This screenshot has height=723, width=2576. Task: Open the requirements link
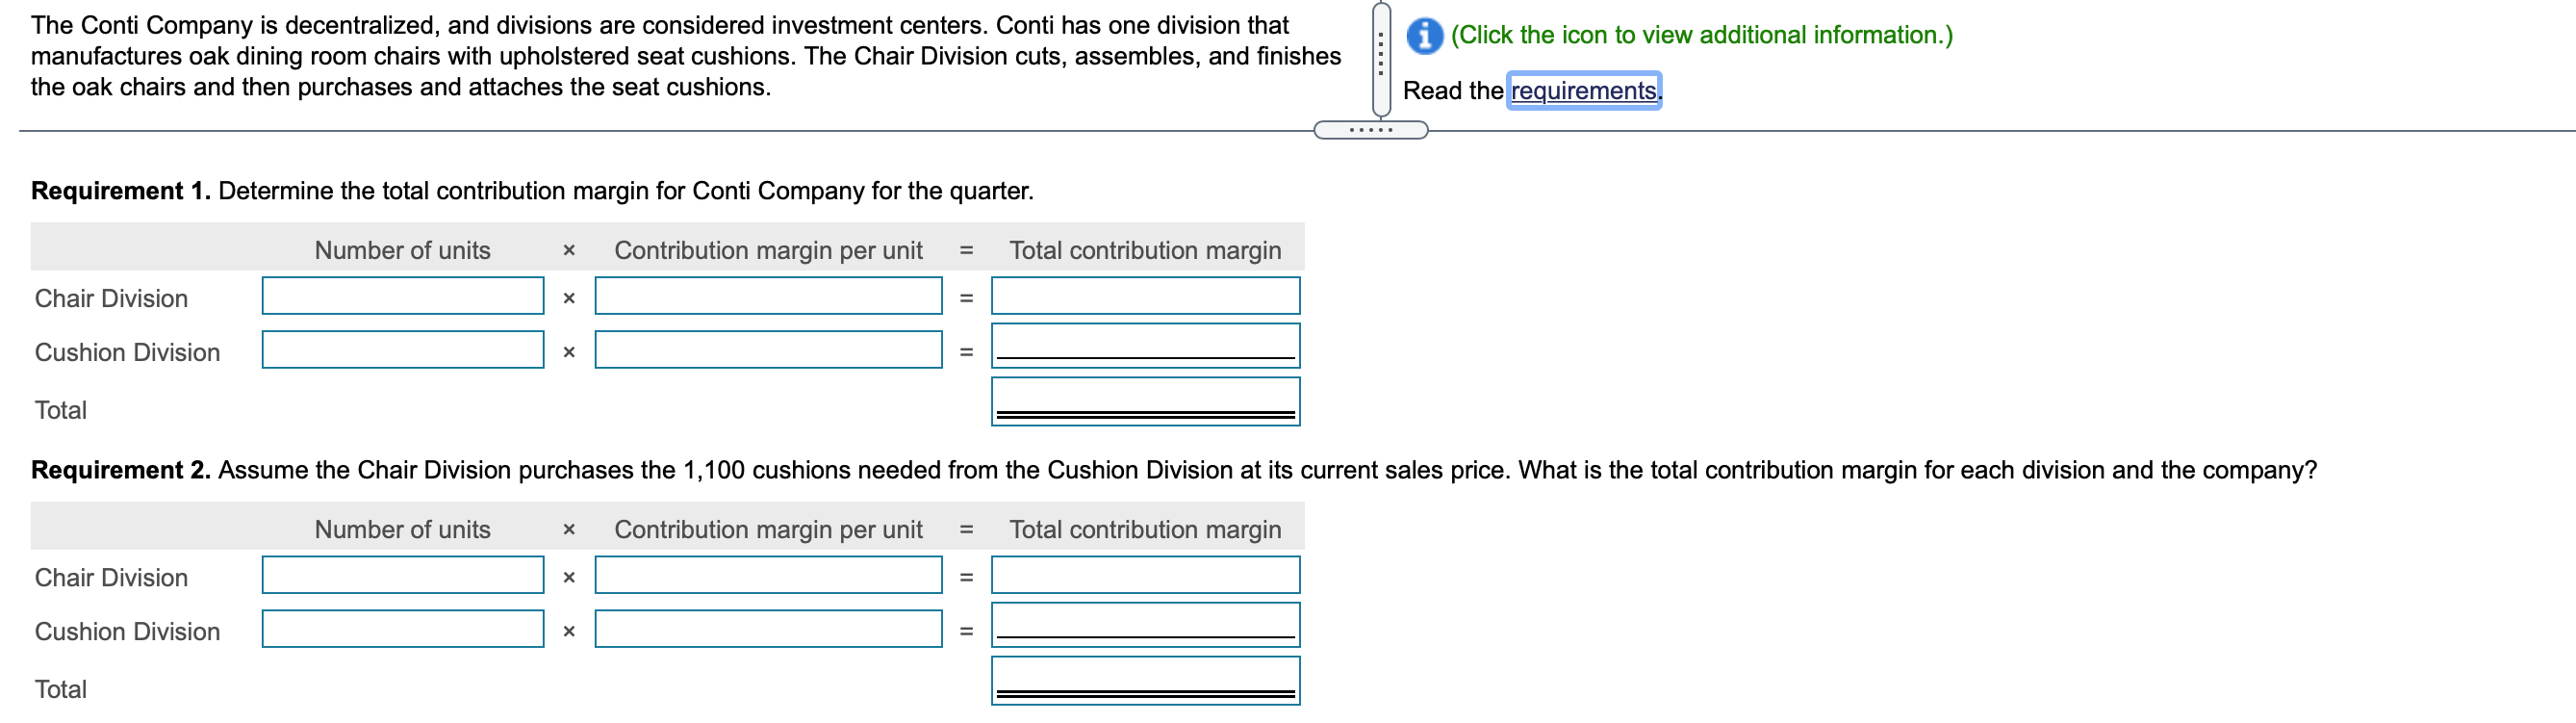[1583, 90]
